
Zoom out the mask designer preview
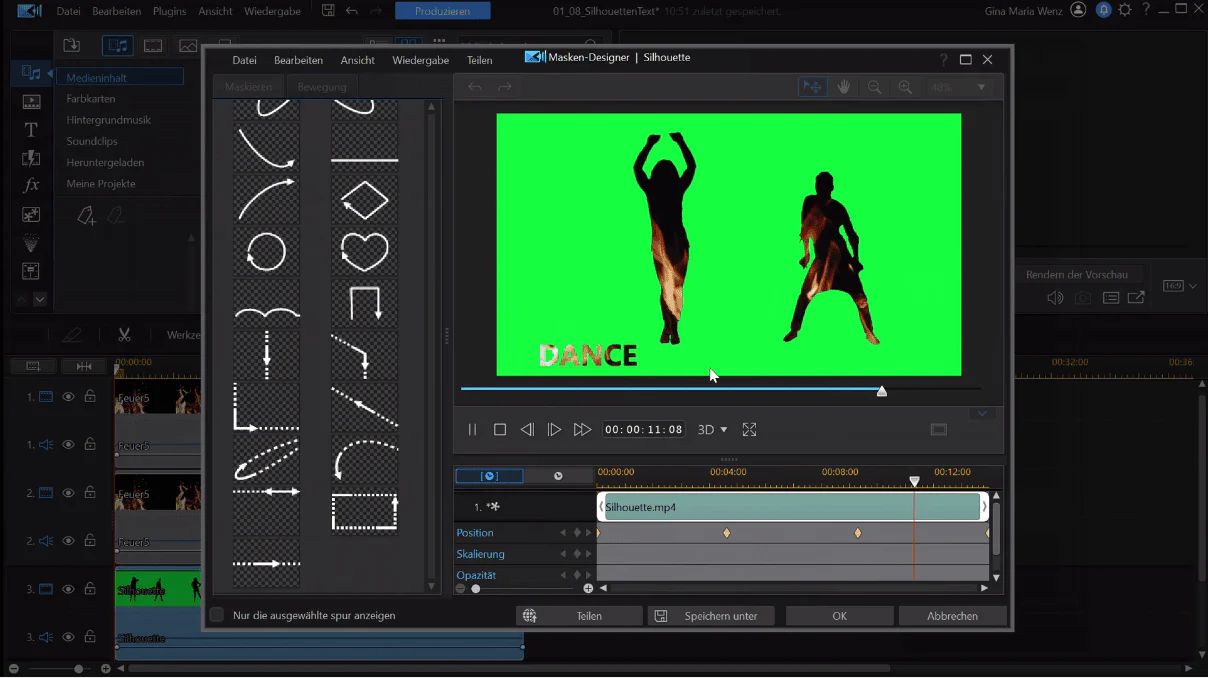pos(874,87)
